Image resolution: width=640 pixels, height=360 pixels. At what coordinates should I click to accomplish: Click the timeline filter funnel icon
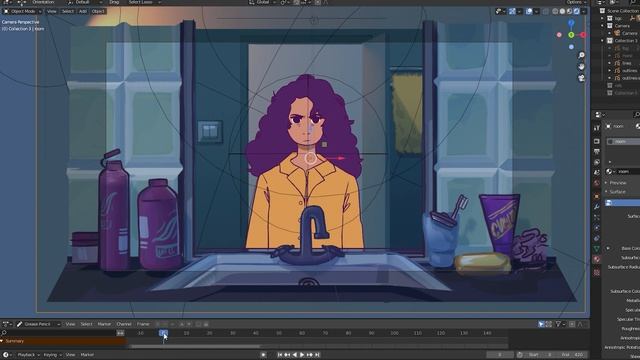558,324
